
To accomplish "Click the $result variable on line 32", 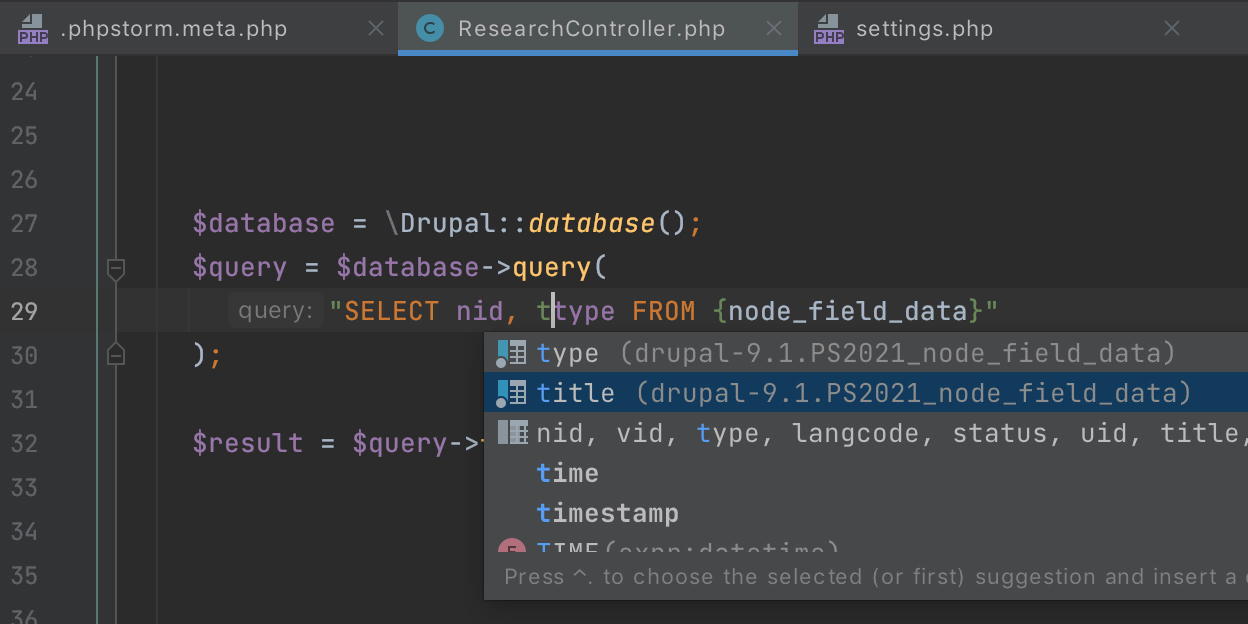I will [x=248, y=443].
